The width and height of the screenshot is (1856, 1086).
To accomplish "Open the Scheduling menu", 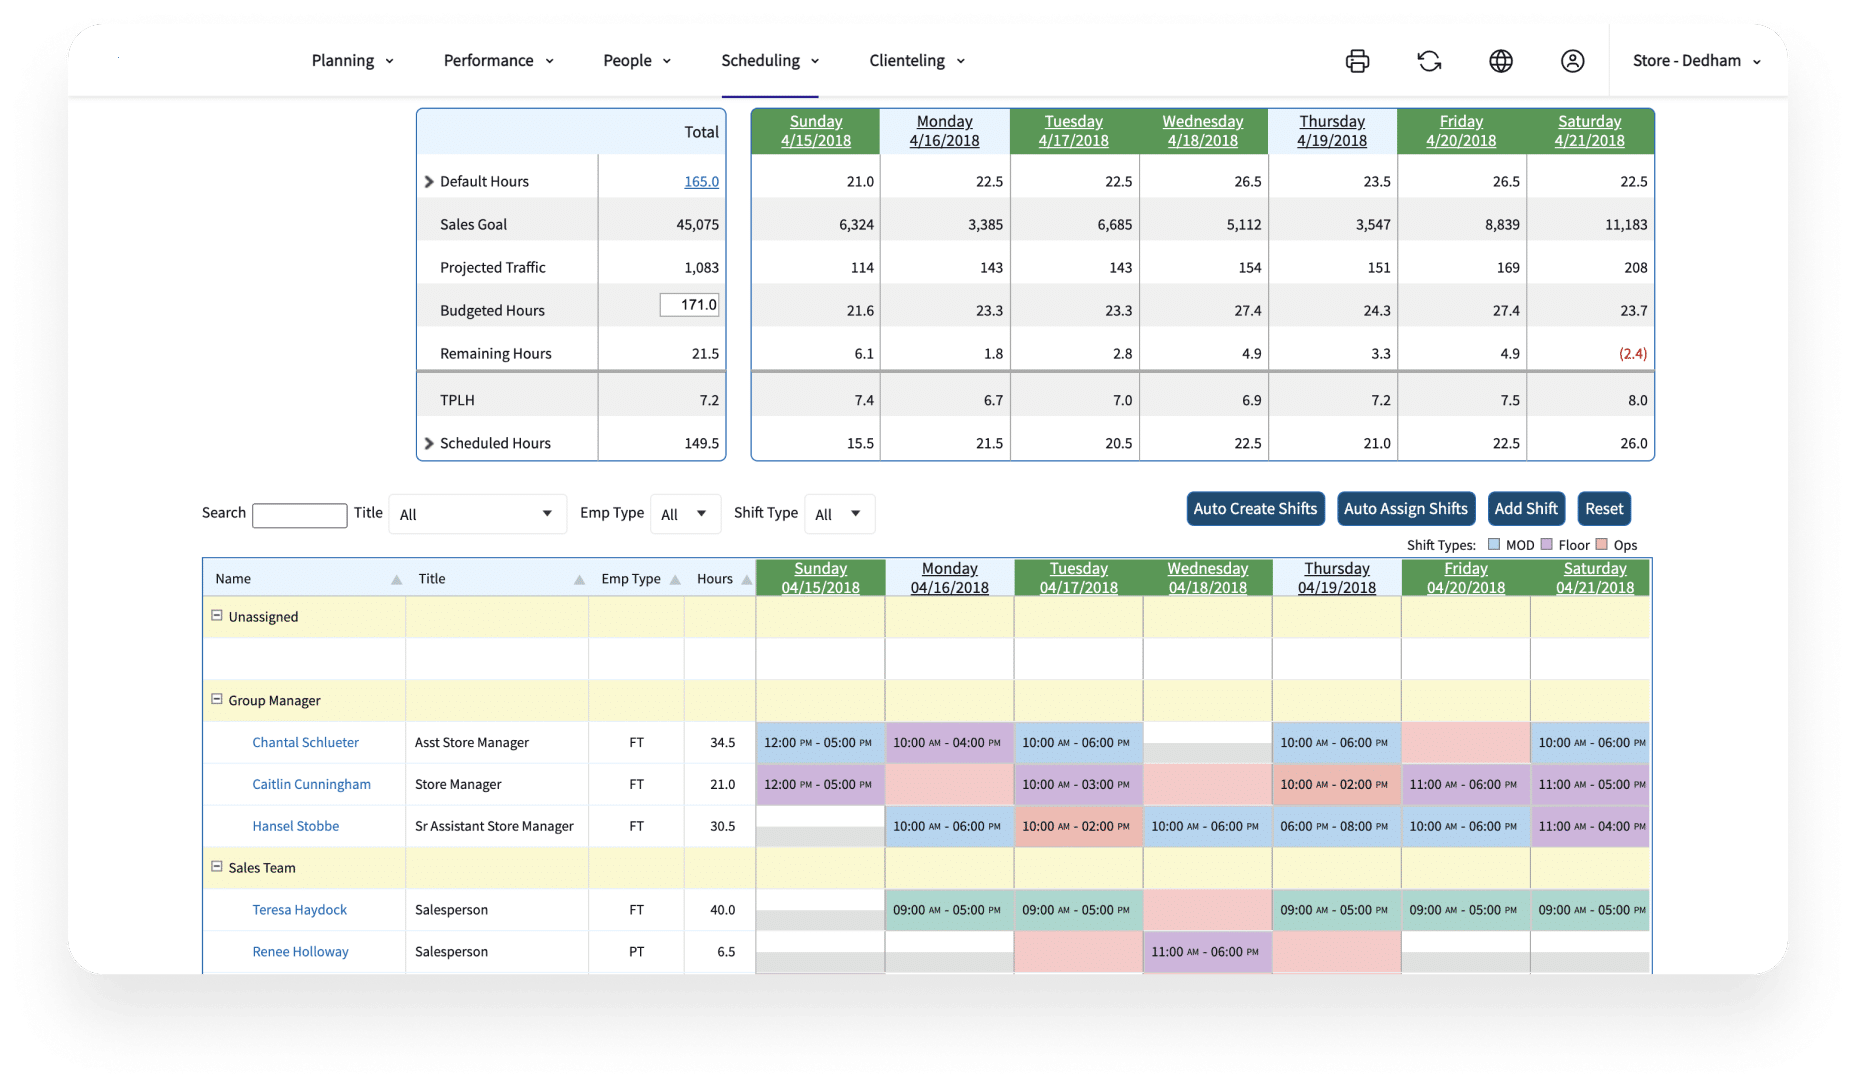I will pyautogui.click(x=769, y=61).
